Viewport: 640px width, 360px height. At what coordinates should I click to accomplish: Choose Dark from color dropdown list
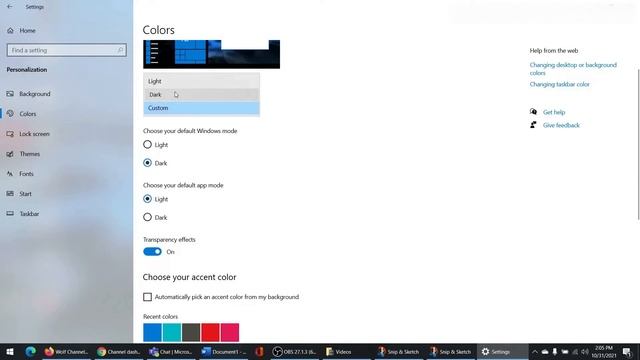201,95
